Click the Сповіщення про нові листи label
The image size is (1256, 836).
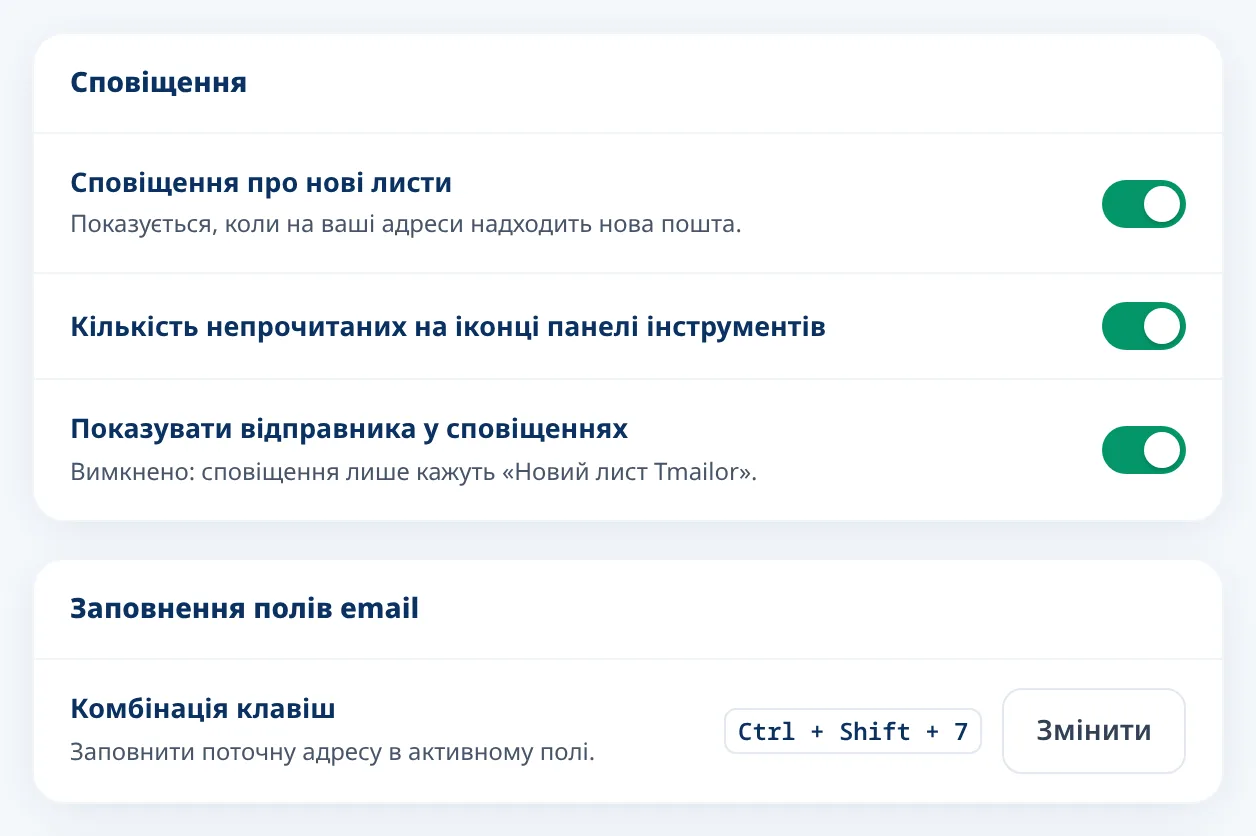(261, 183)
